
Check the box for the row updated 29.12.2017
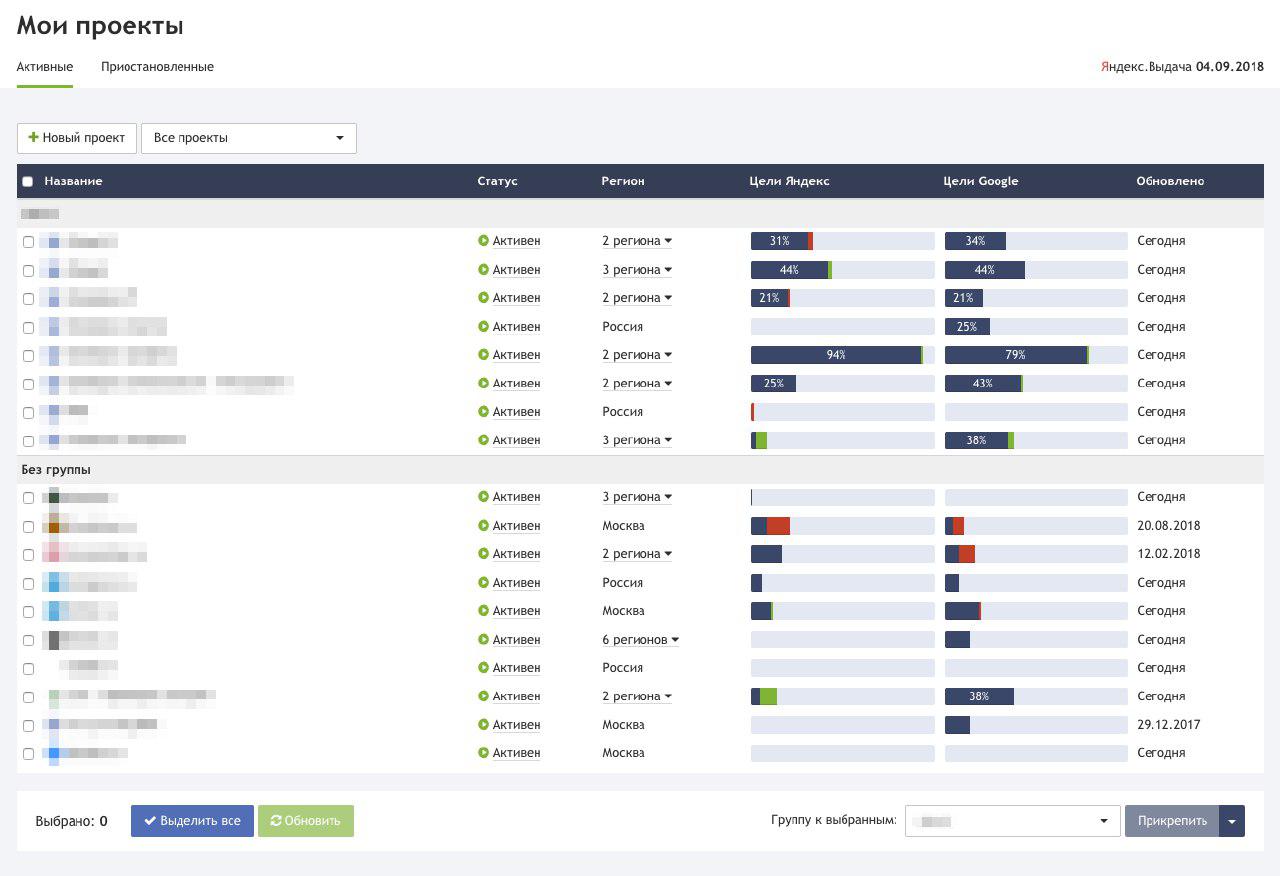(28, 725)
